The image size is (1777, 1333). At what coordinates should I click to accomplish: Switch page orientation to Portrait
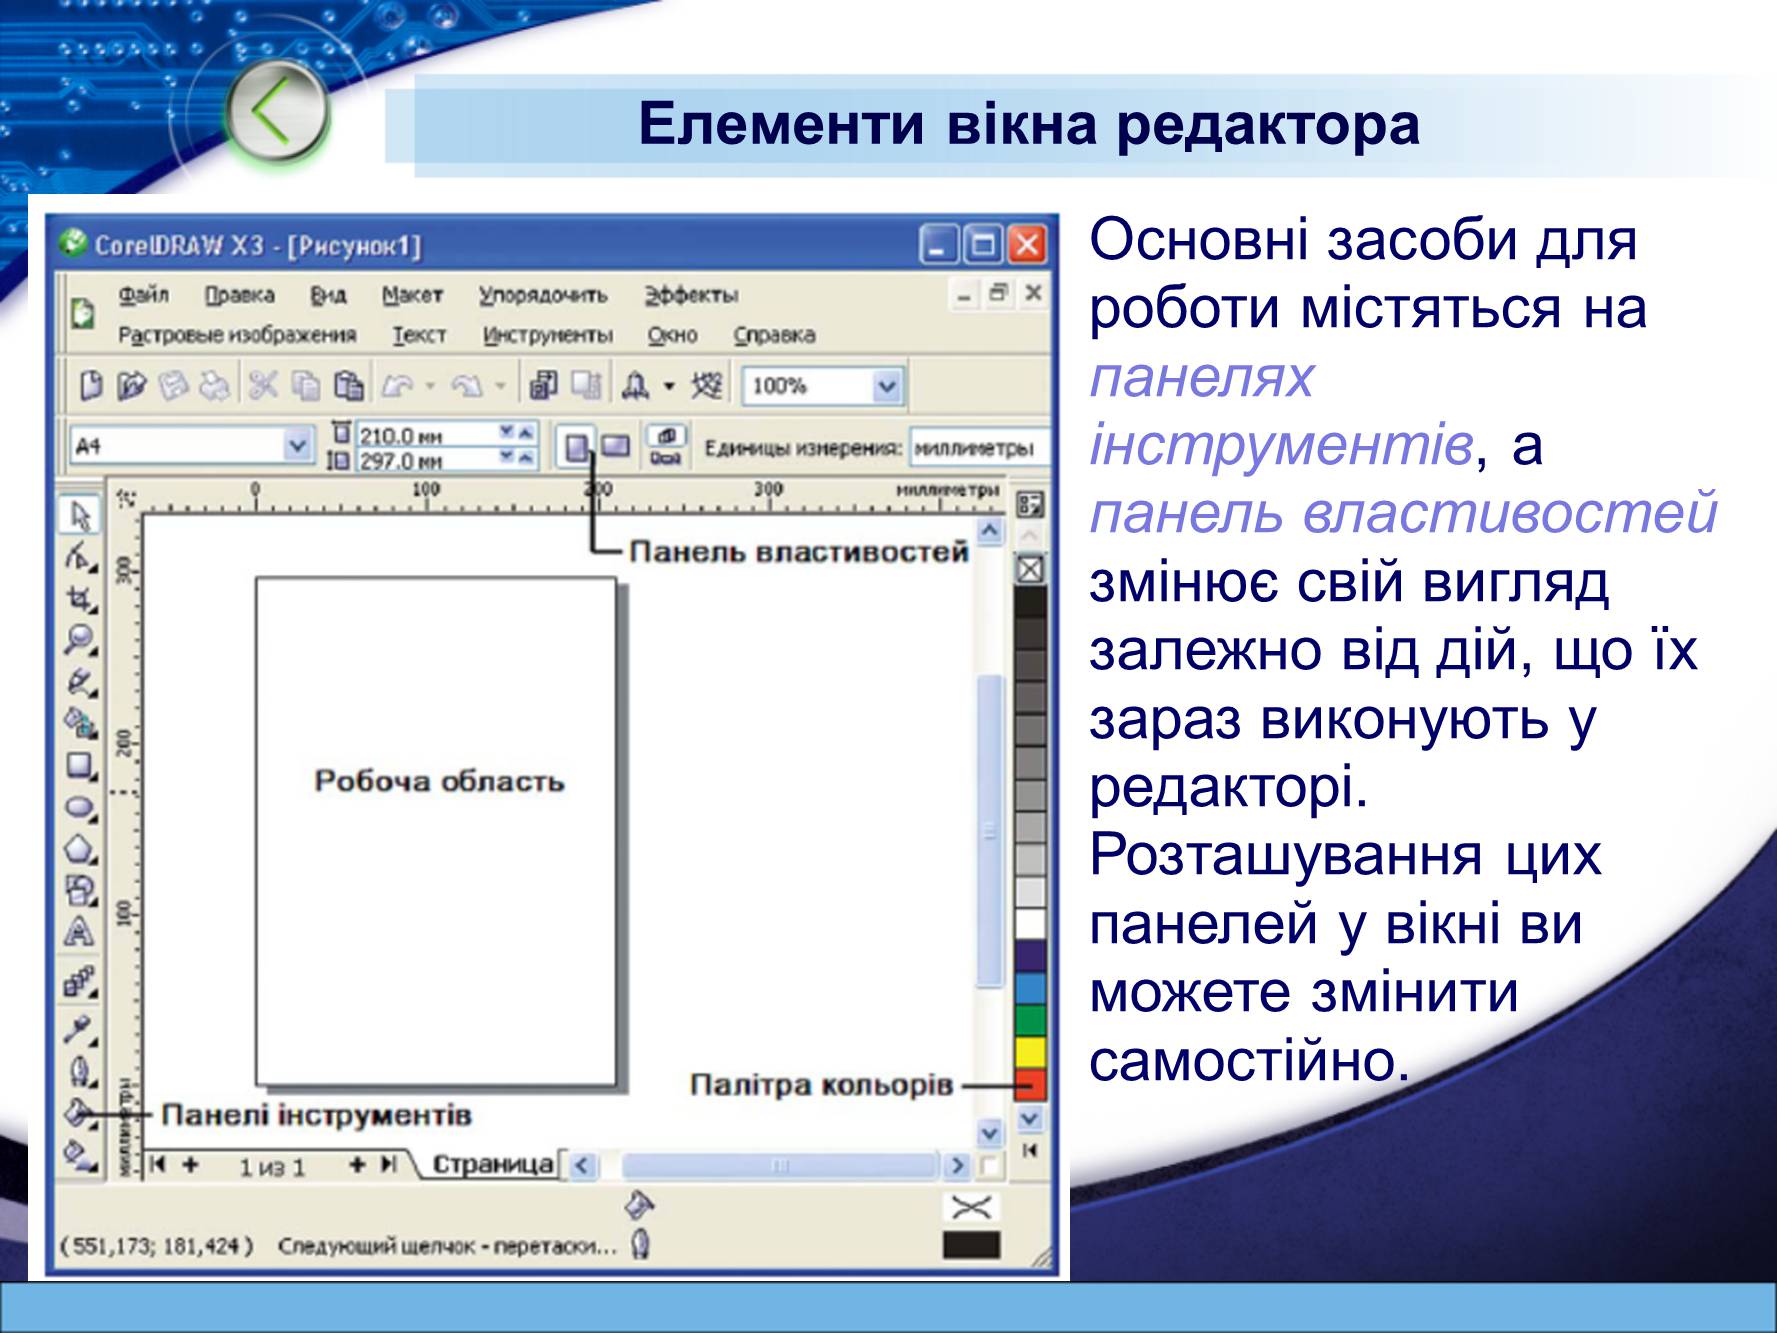click(576, 446)
